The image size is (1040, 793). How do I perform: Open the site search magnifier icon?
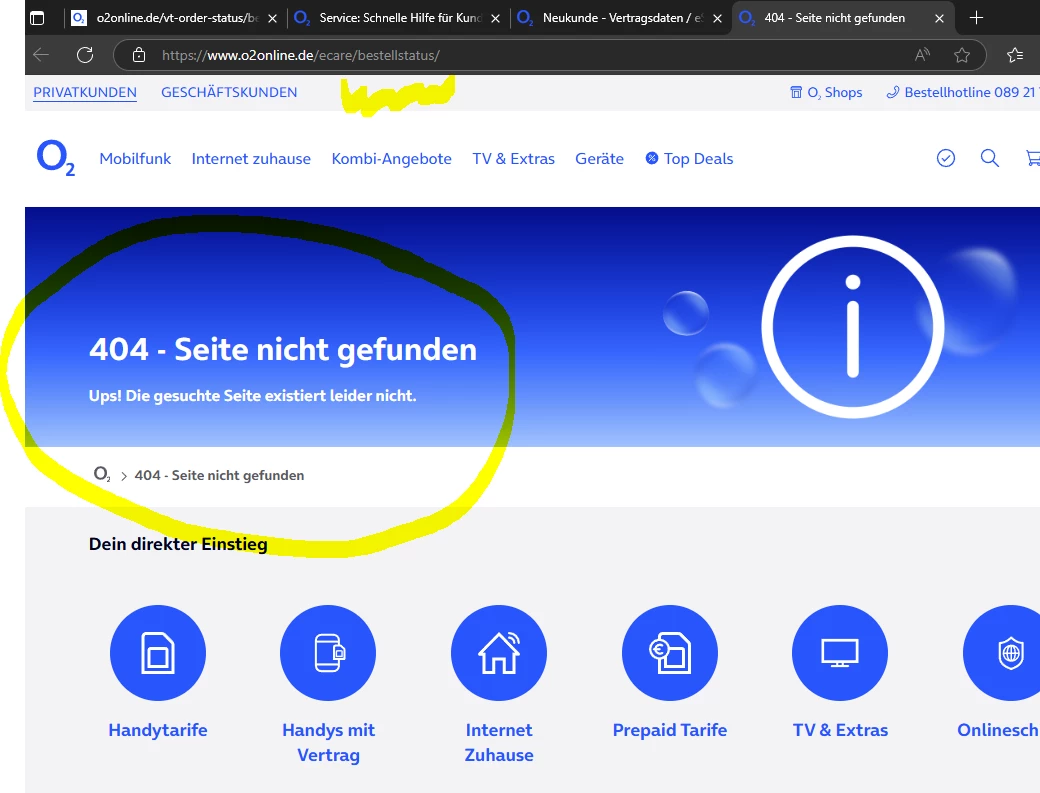point(990,158)
